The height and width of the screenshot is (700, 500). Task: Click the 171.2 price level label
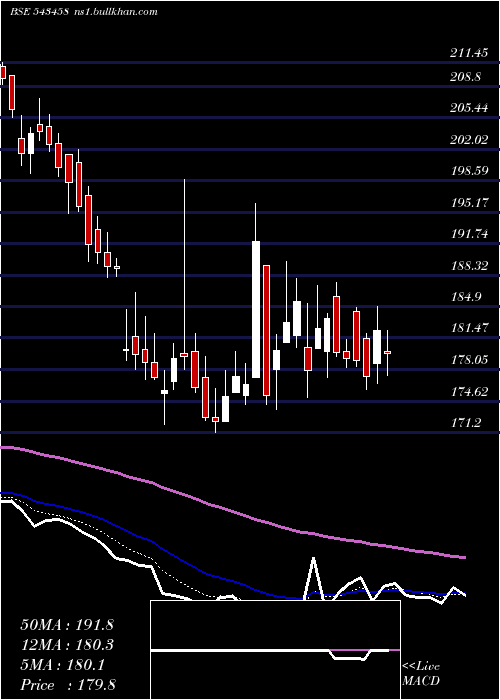(x=467, y=423)
